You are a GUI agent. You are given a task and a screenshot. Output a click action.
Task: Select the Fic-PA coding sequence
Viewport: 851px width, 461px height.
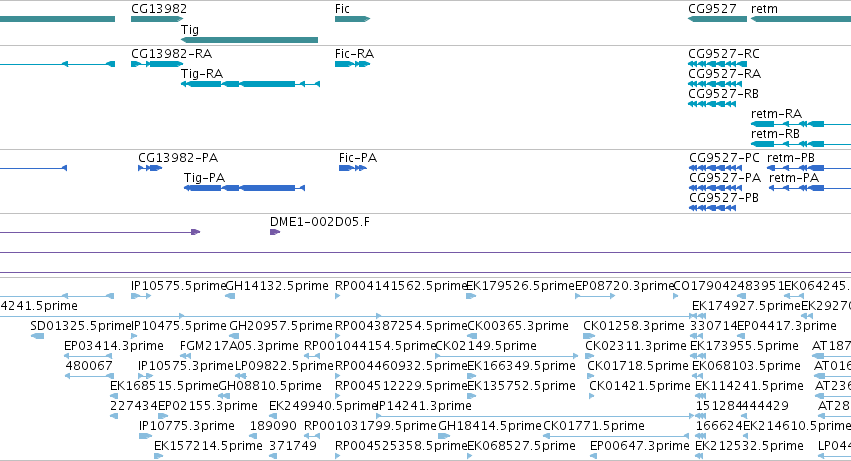(353, 168)
